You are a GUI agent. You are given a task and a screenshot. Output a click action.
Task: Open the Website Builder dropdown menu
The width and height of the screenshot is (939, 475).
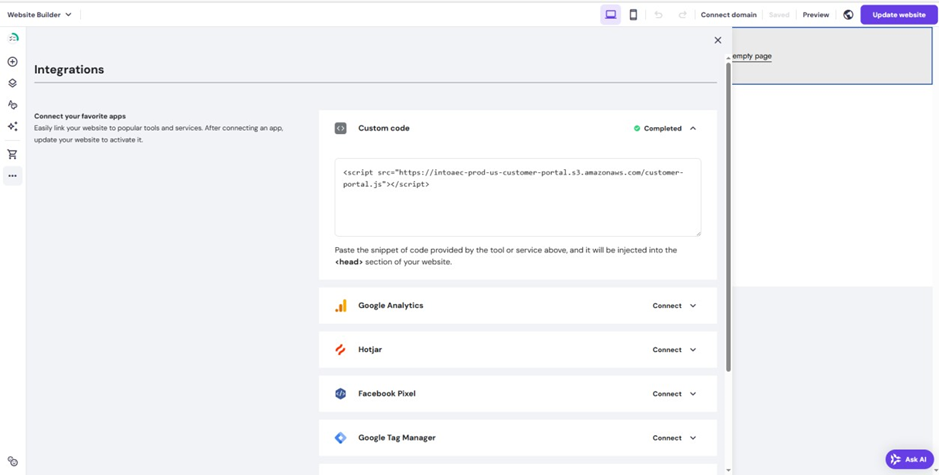pyautogui.click(x=39, y=14)
